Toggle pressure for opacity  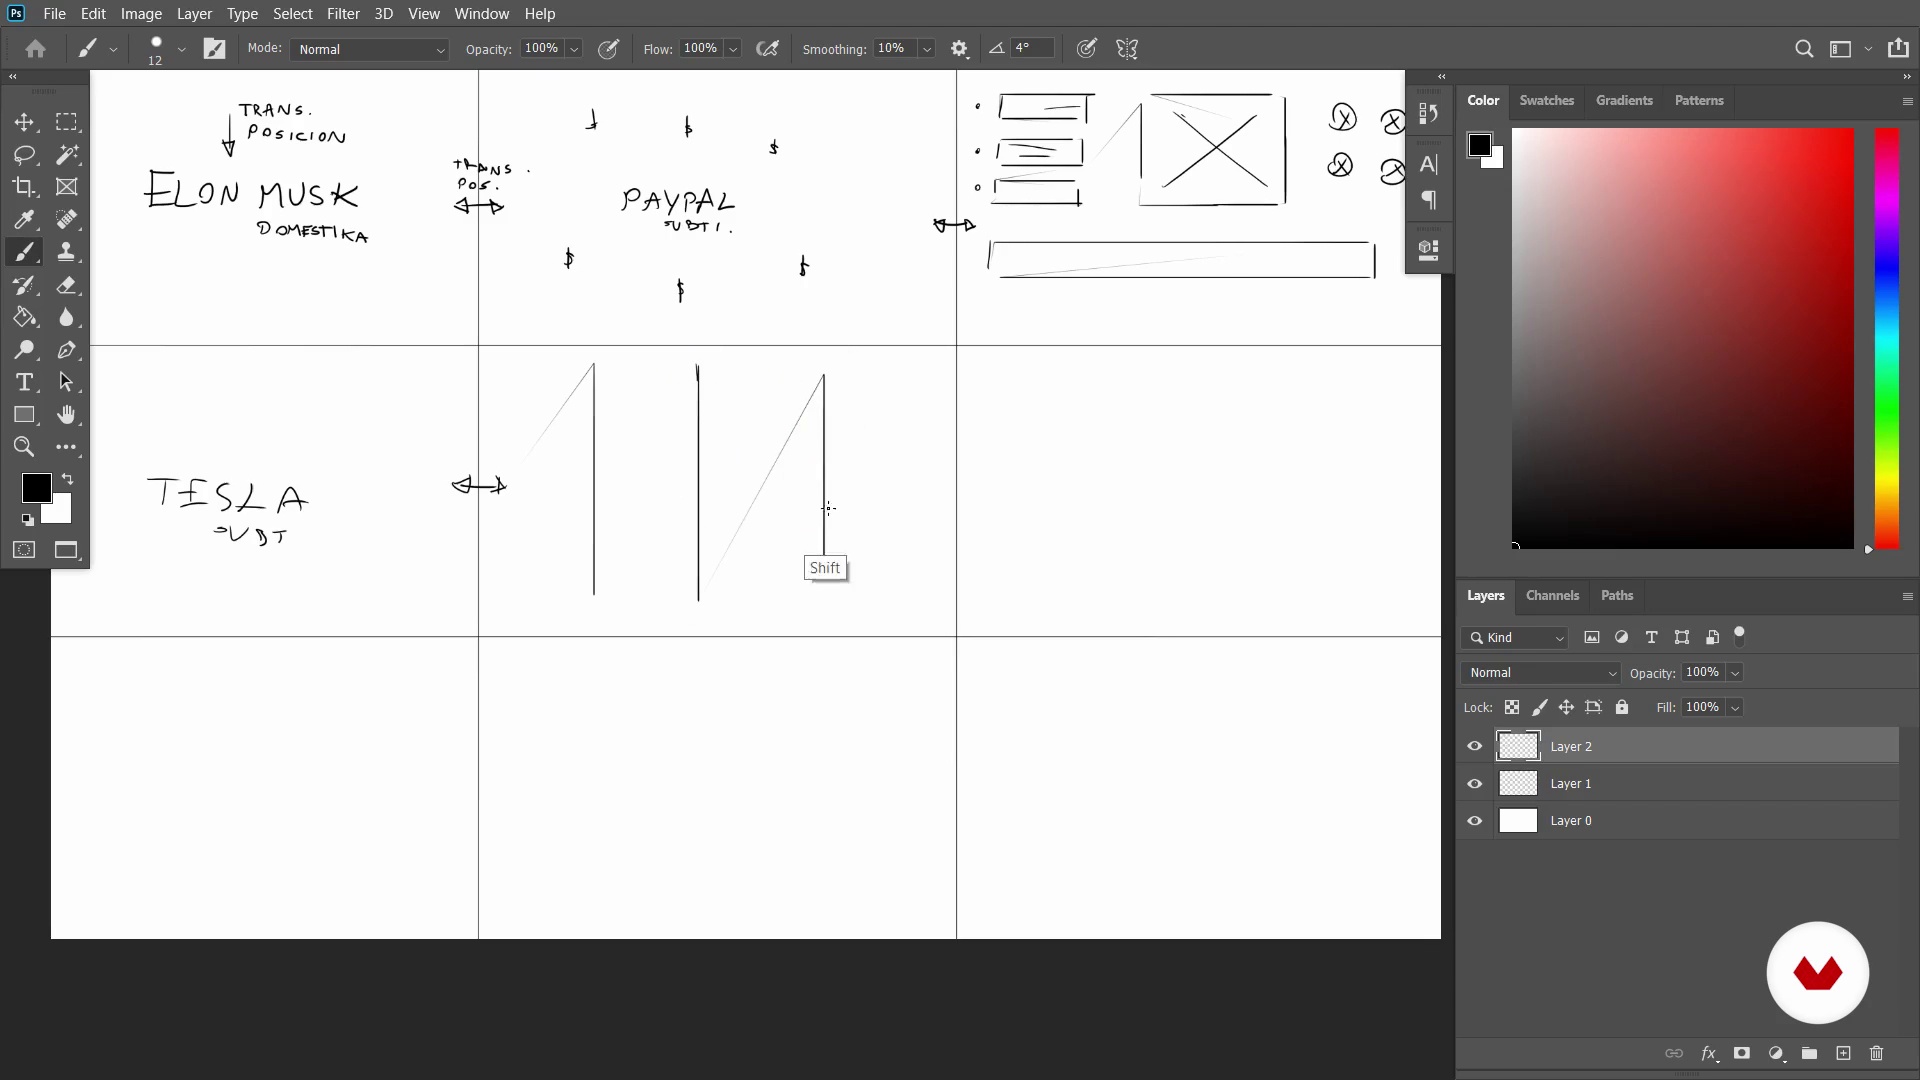click(x=608, y=49)
